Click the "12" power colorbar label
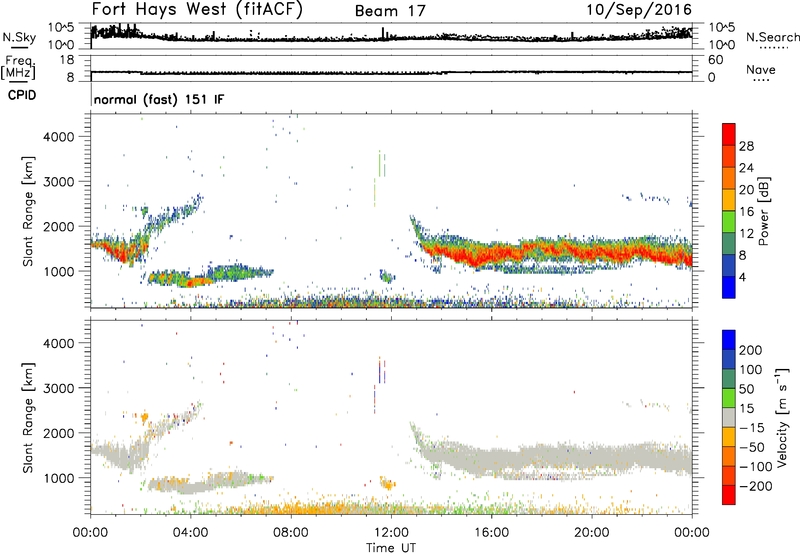 tap(746, 234)
